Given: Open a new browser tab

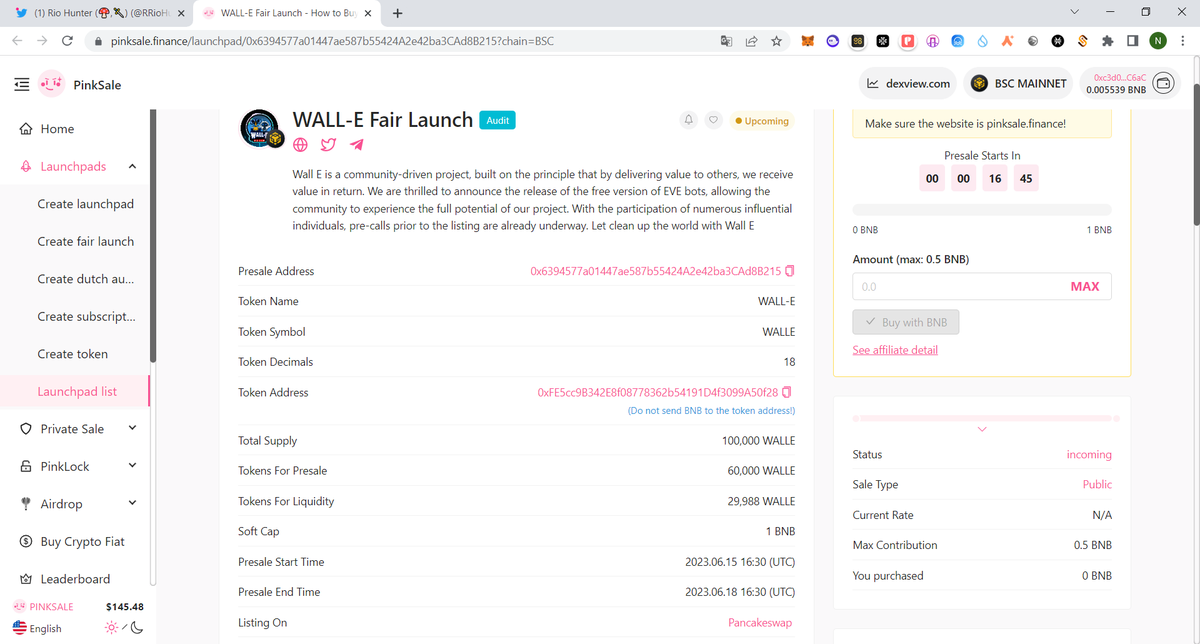Looking at the screenshot, I should point(398,13).
